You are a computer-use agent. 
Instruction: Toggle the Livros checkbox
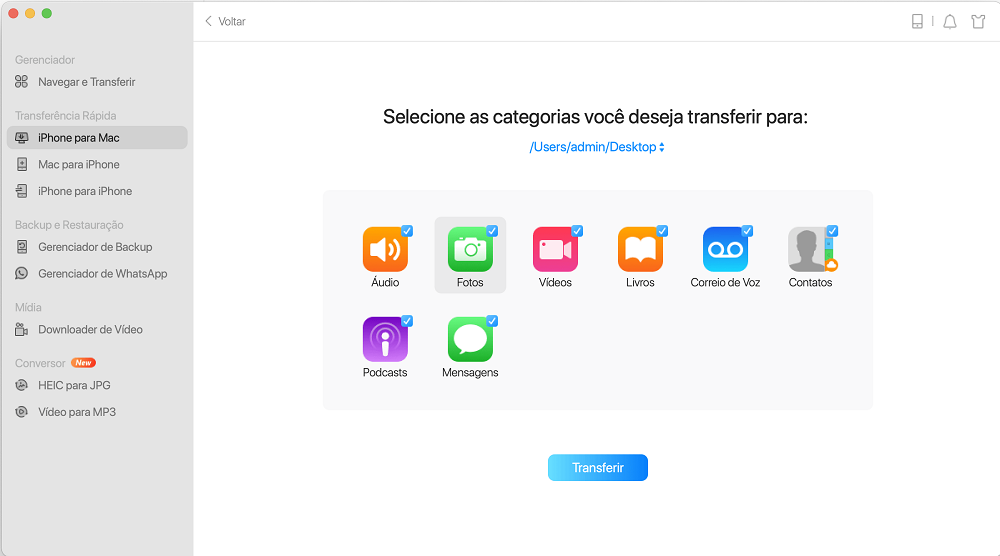coord(662,231)
